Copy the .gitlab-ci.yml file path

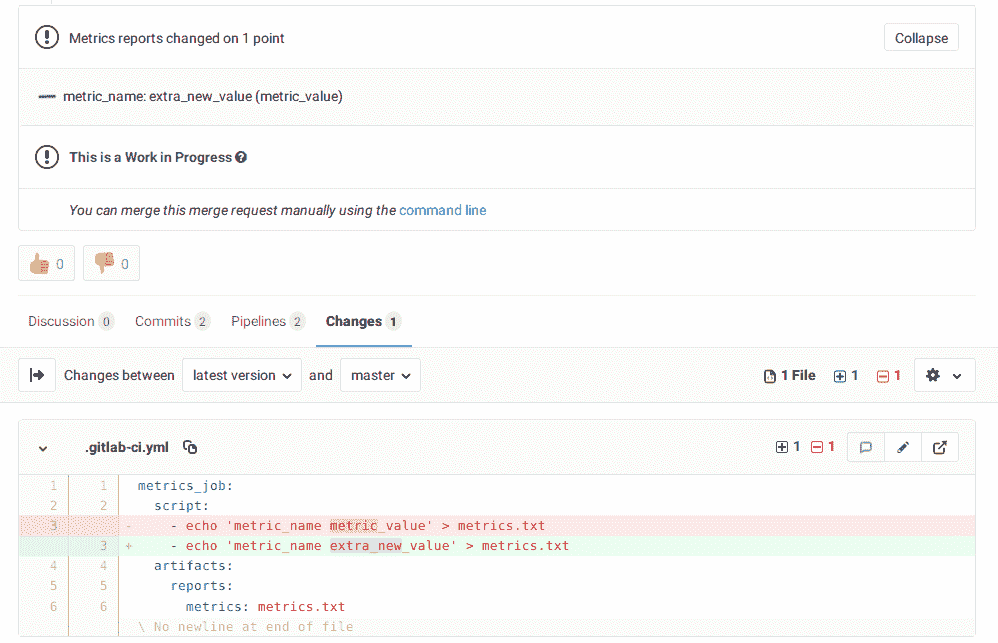coord(190,448)
